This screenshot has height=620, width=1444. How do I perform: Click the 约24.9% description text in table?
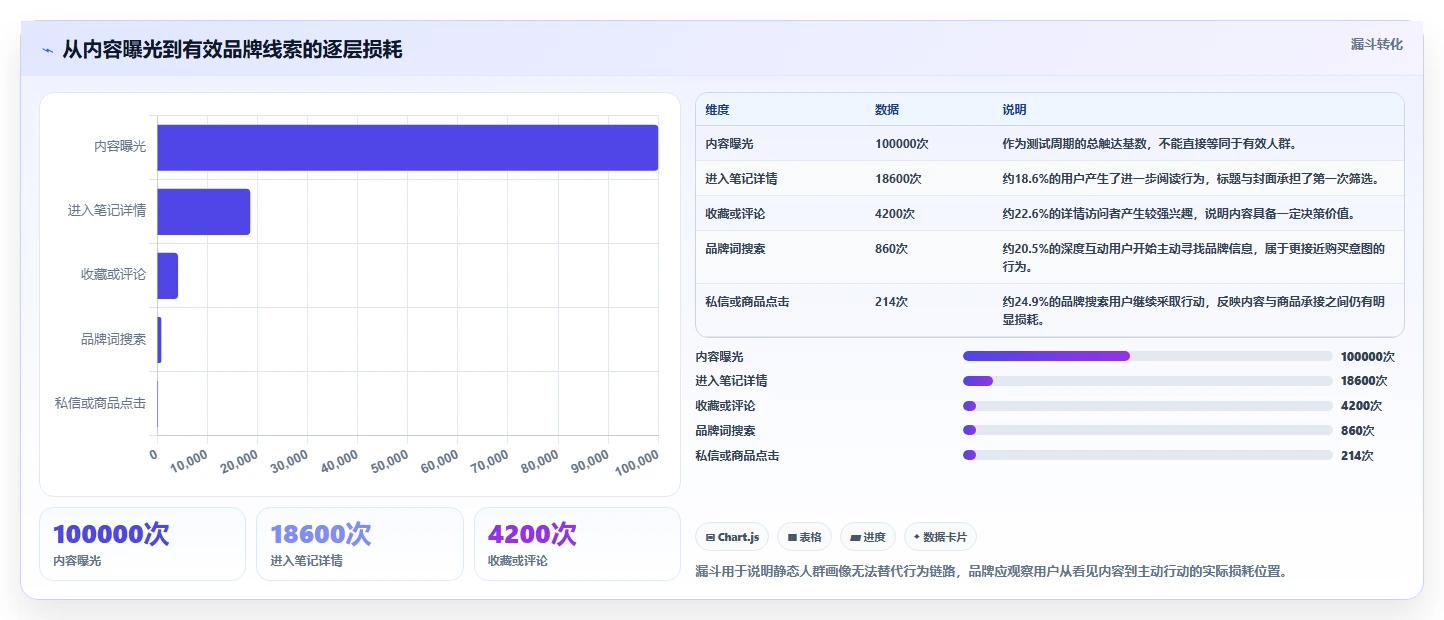pyautogui.click(x=1194, y=311)
